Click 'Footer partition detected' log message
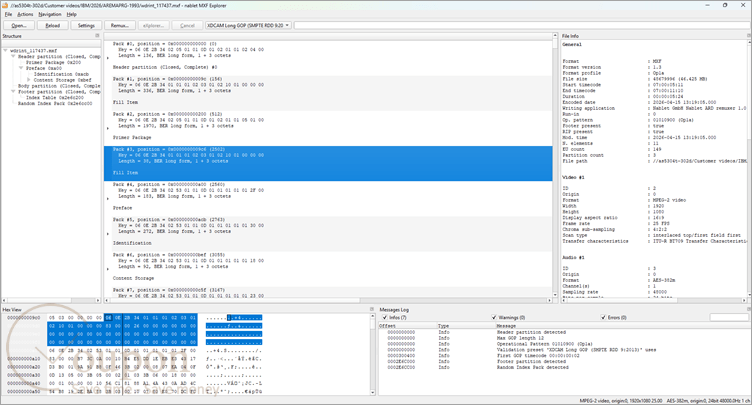 click(x=531, y=361)
